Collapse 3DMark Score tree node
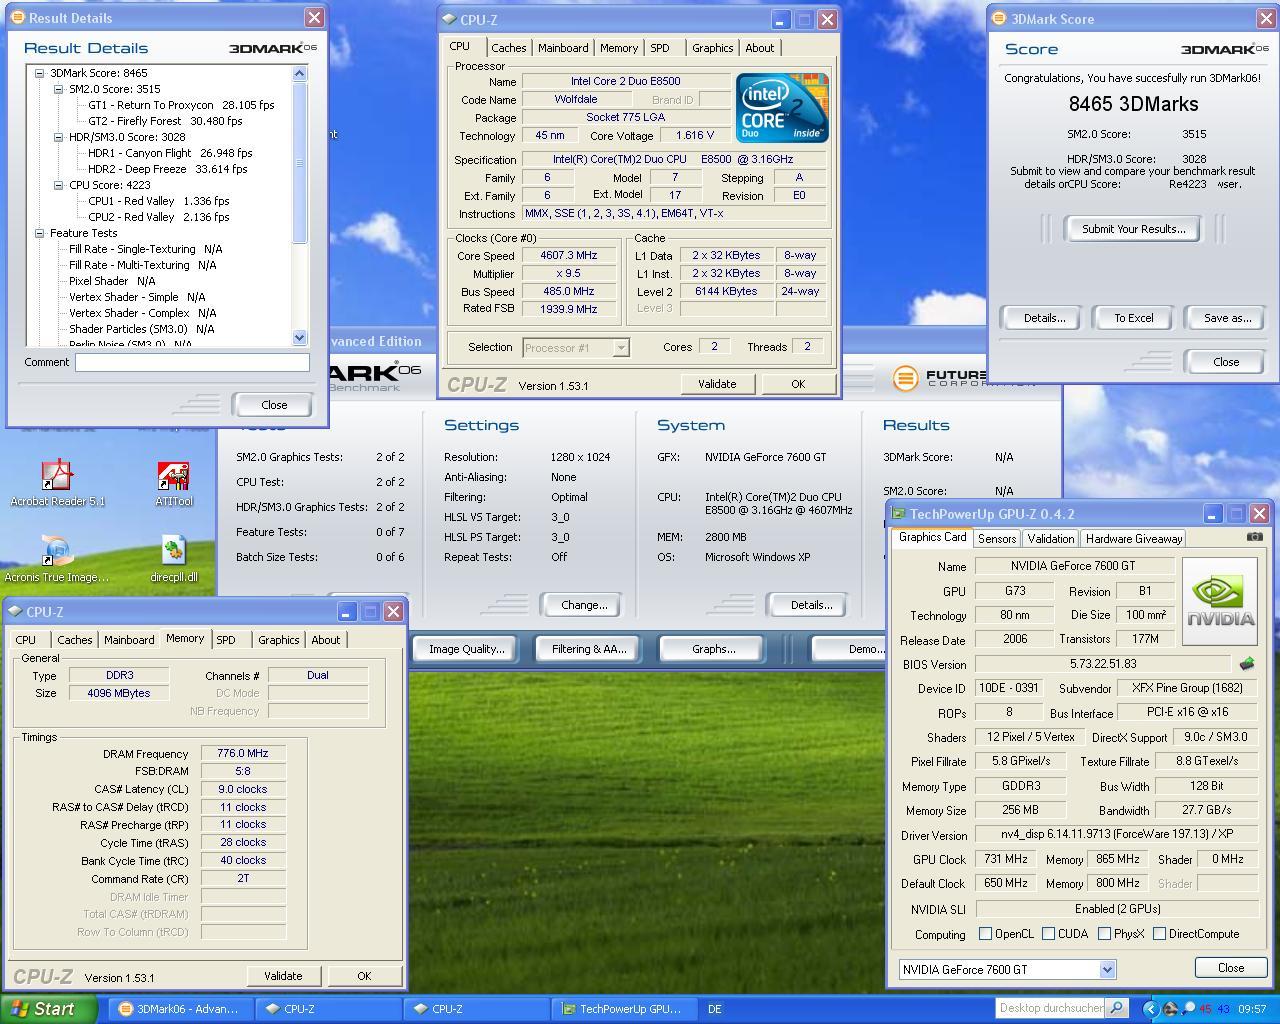This screenshot has height=1024, width=1280. tap(40, 73)
